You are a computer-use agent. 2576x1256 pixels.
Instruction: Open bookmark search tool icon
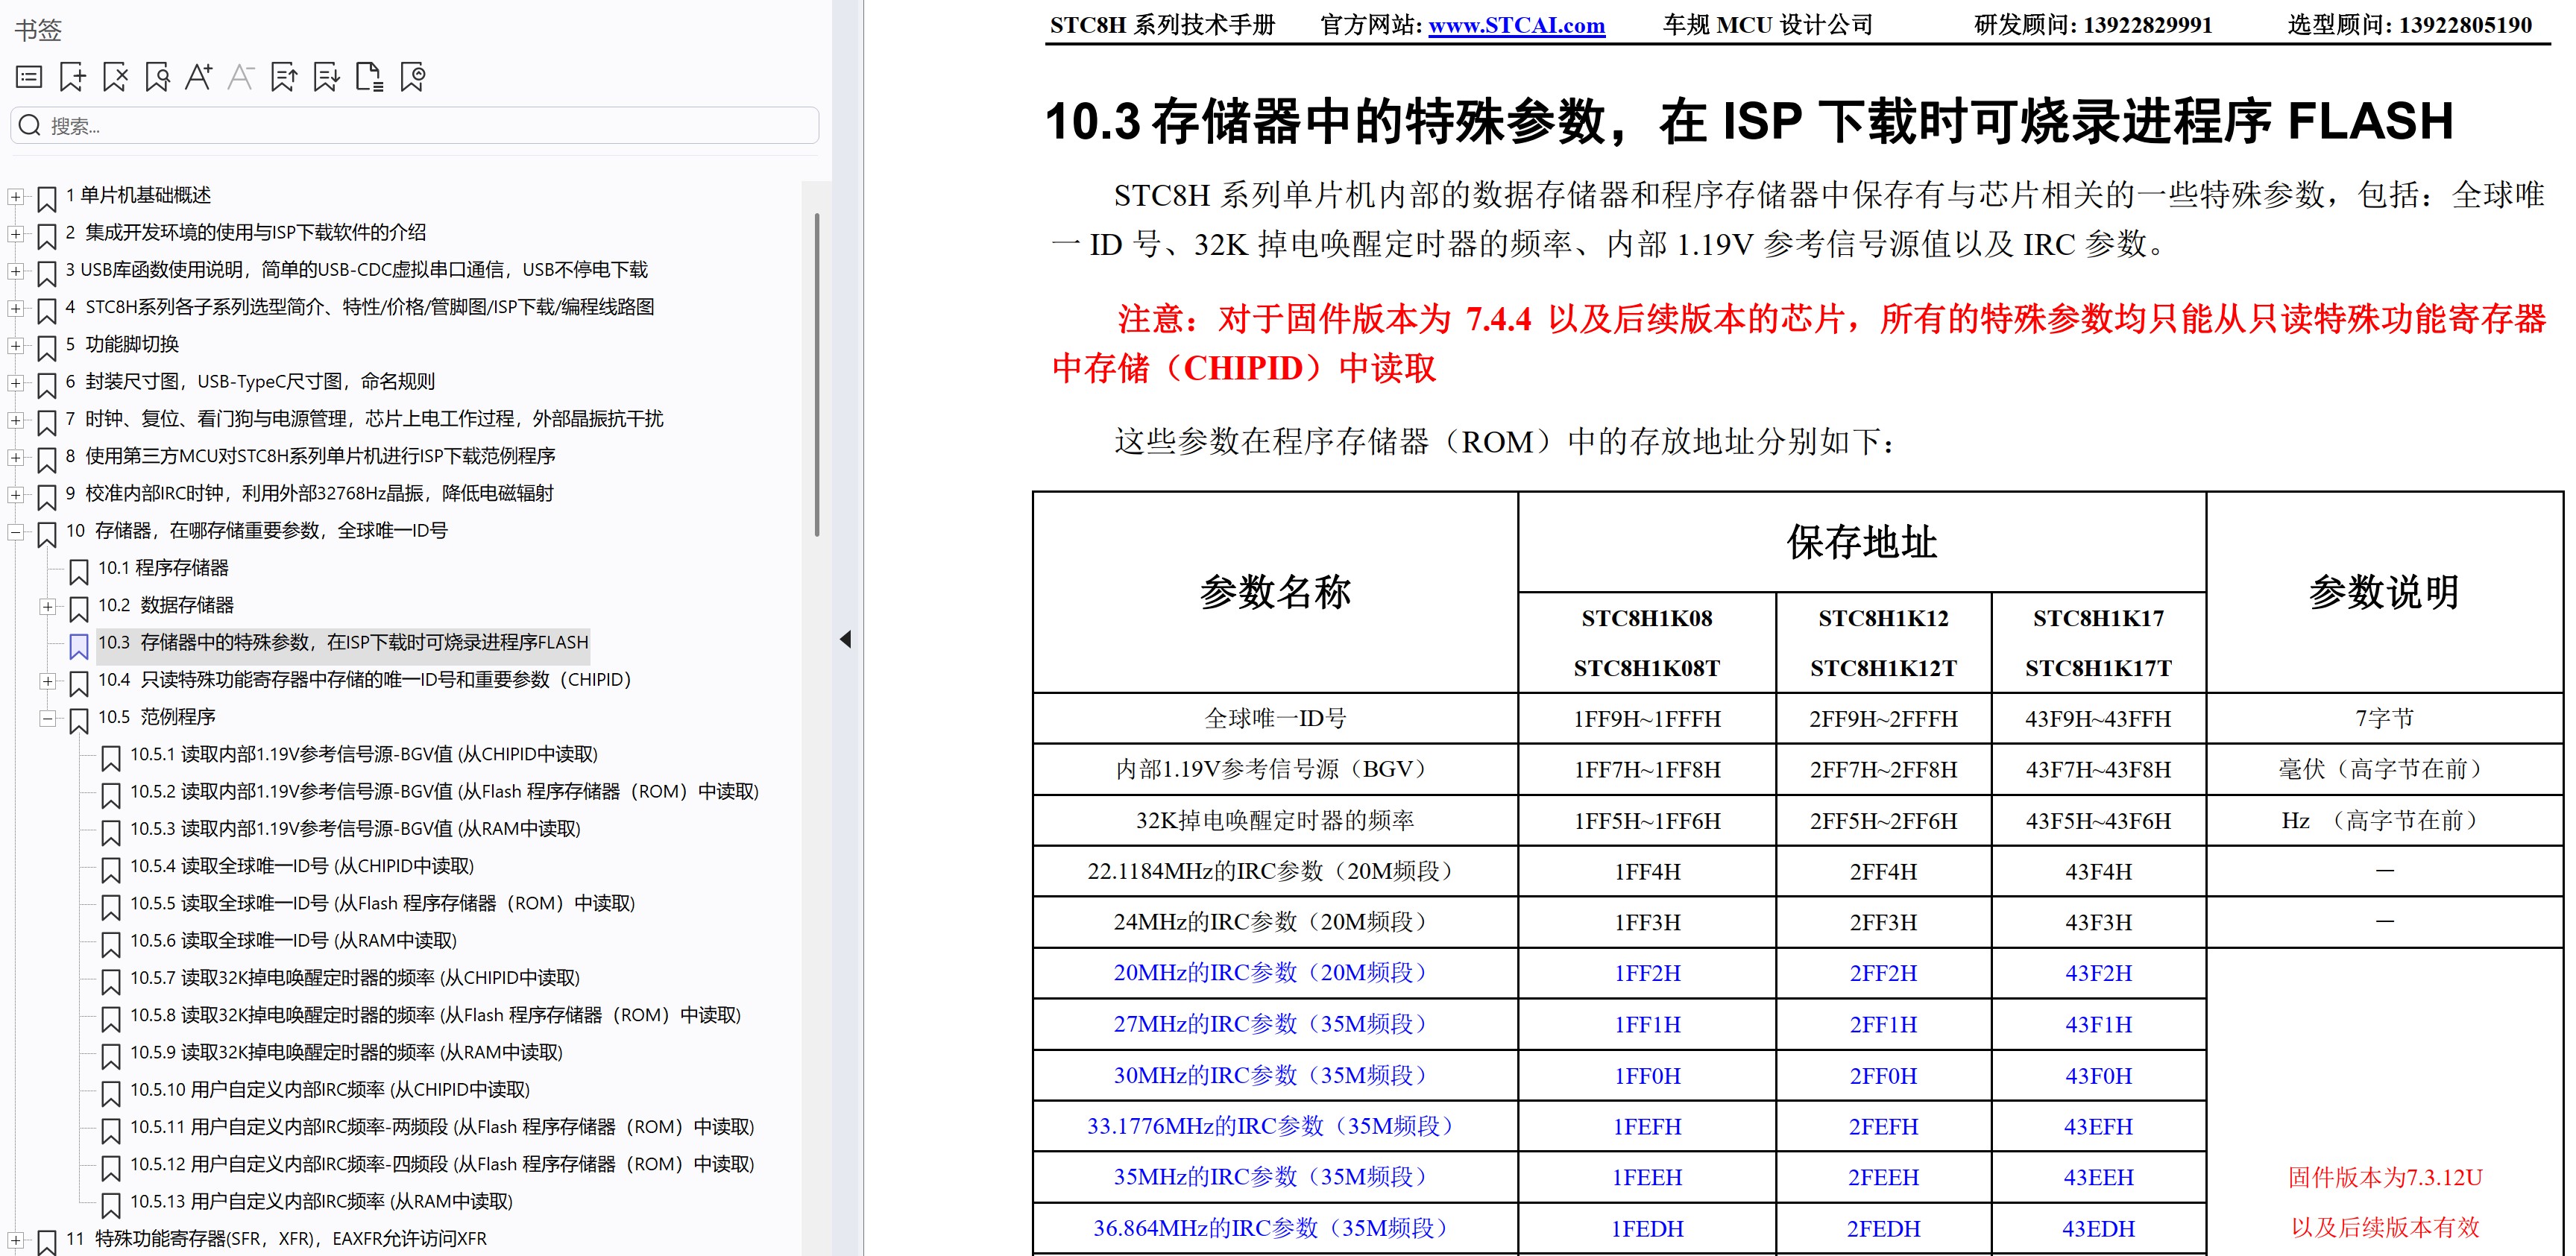click(x=157, y=77)
